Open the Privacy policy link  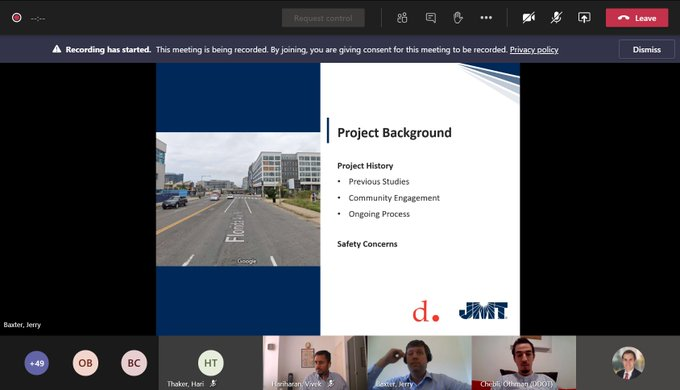[534, 49]
